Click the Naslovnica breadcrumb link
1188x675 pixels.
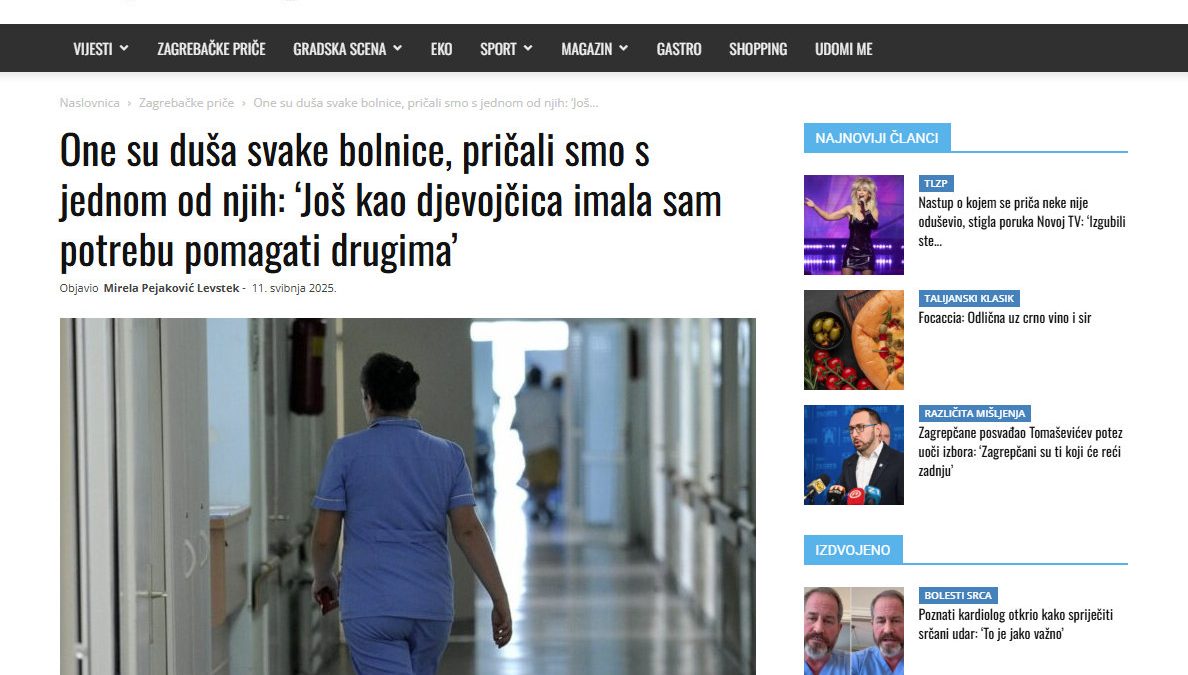tap(89, 103)
